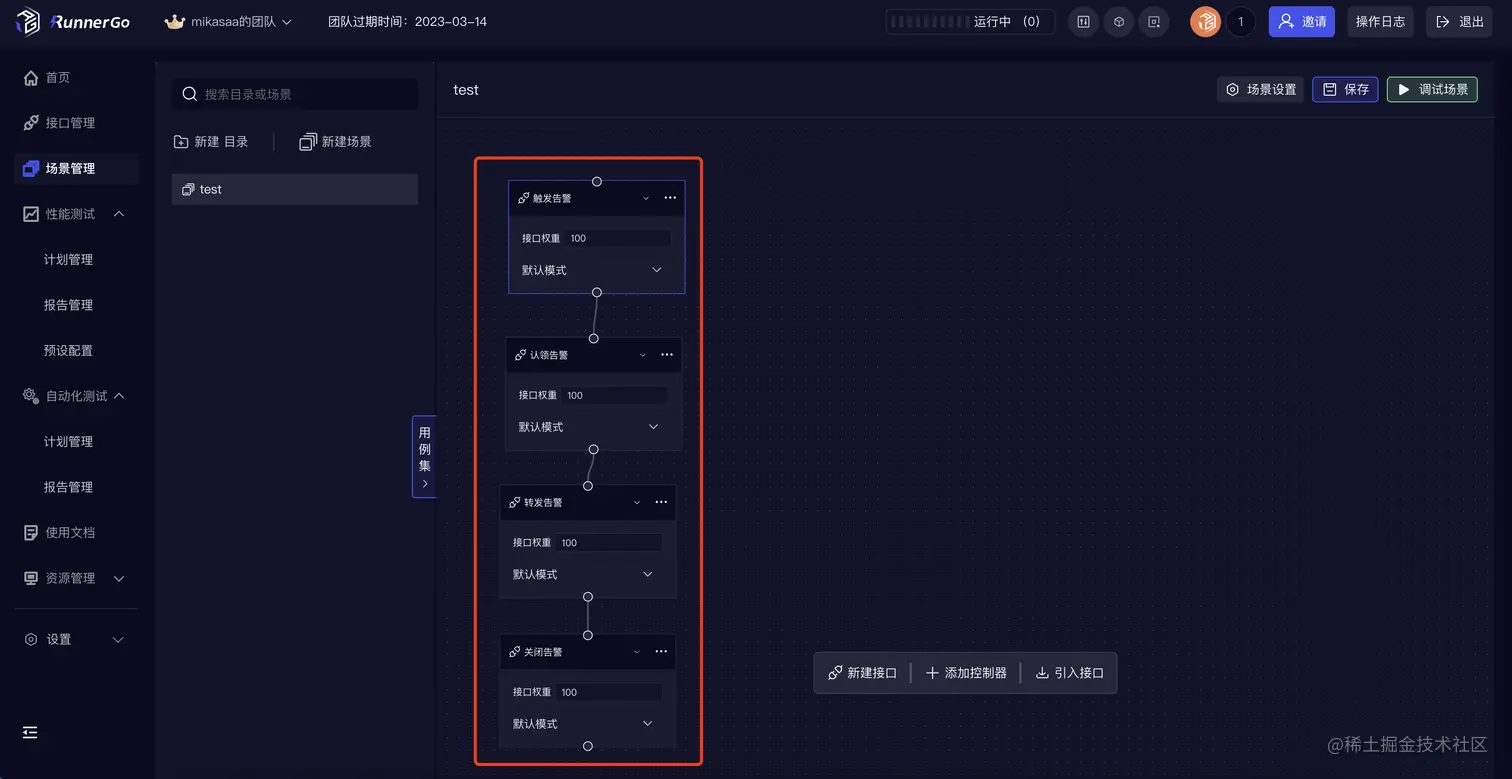The image size is (1512, 779).
Task: Open 预设配置 page
Action: [68, 350]
